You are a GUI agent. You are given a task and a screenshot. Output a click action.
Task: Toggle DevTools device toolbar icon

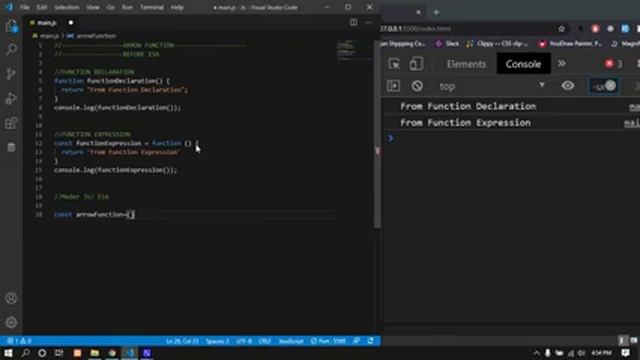click(x=416, y=64)
